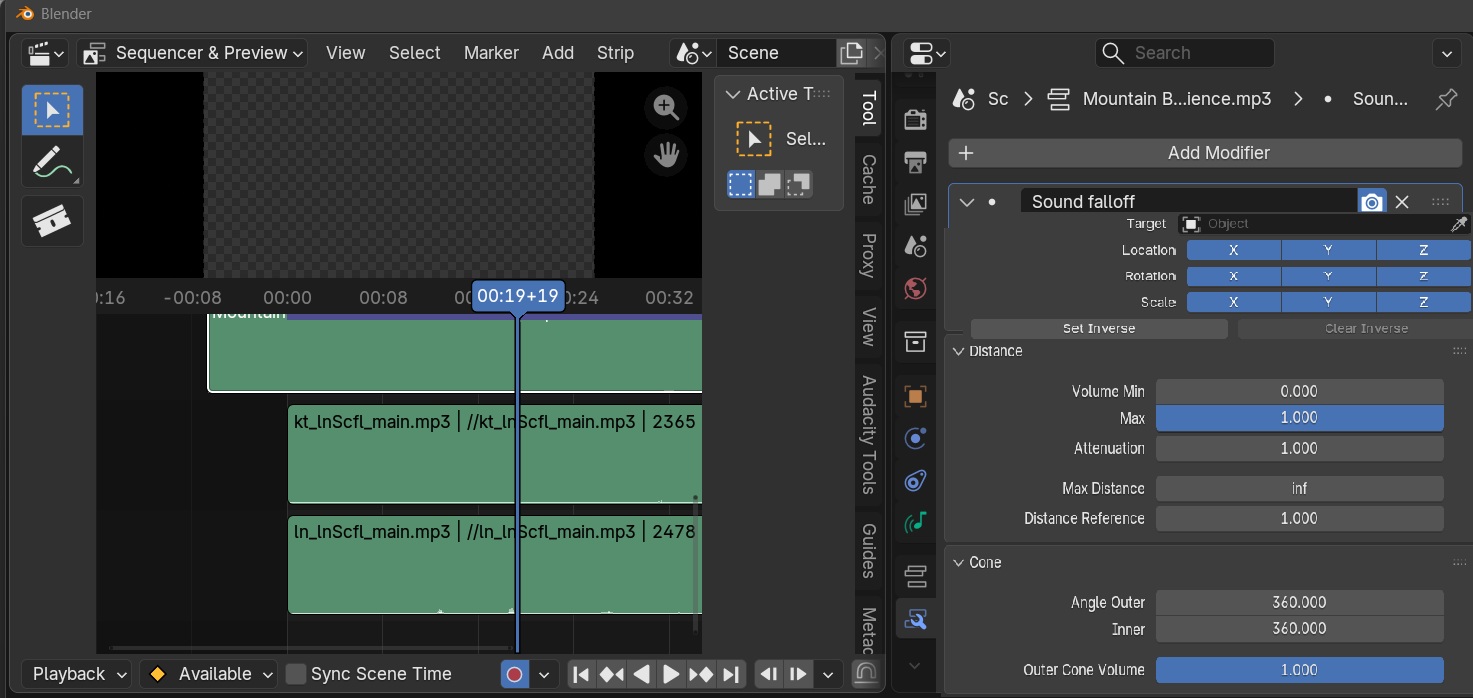Open the Playback popover dropdown
This screenshot has width=1473, height=698.
[77, 674]
